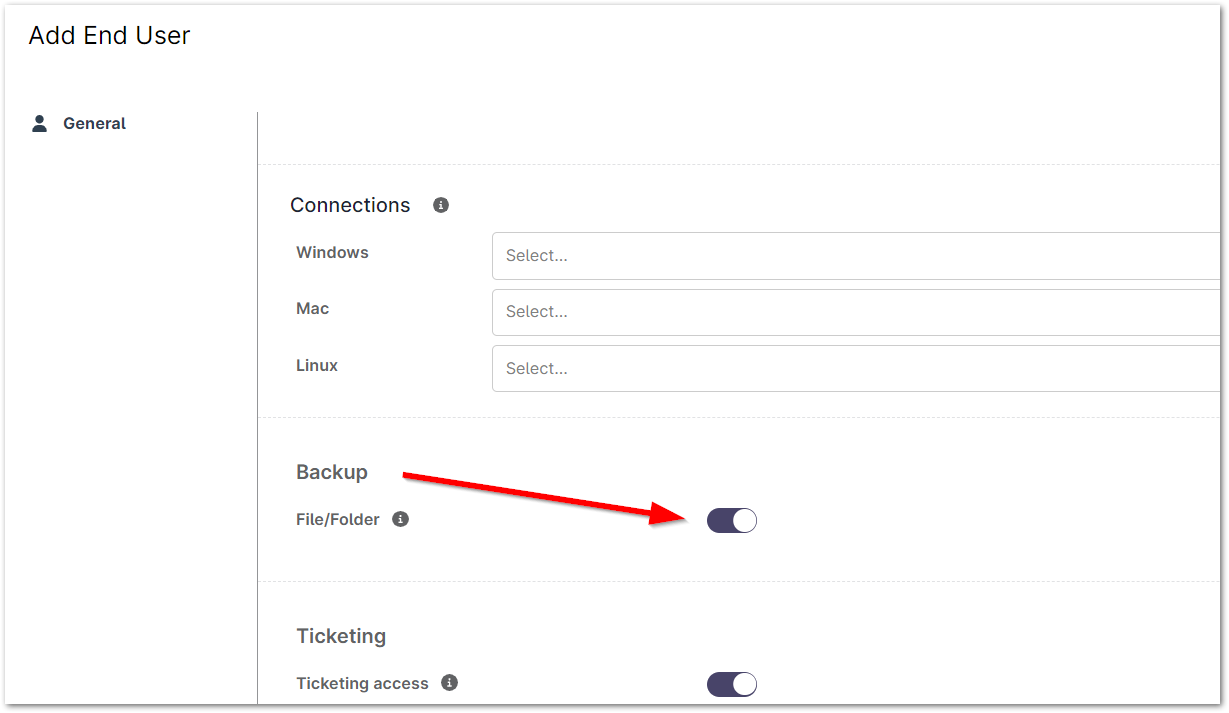Select the General sidebar tab
The width and height of the screenshot is (1229, 713).
point(94,124)
